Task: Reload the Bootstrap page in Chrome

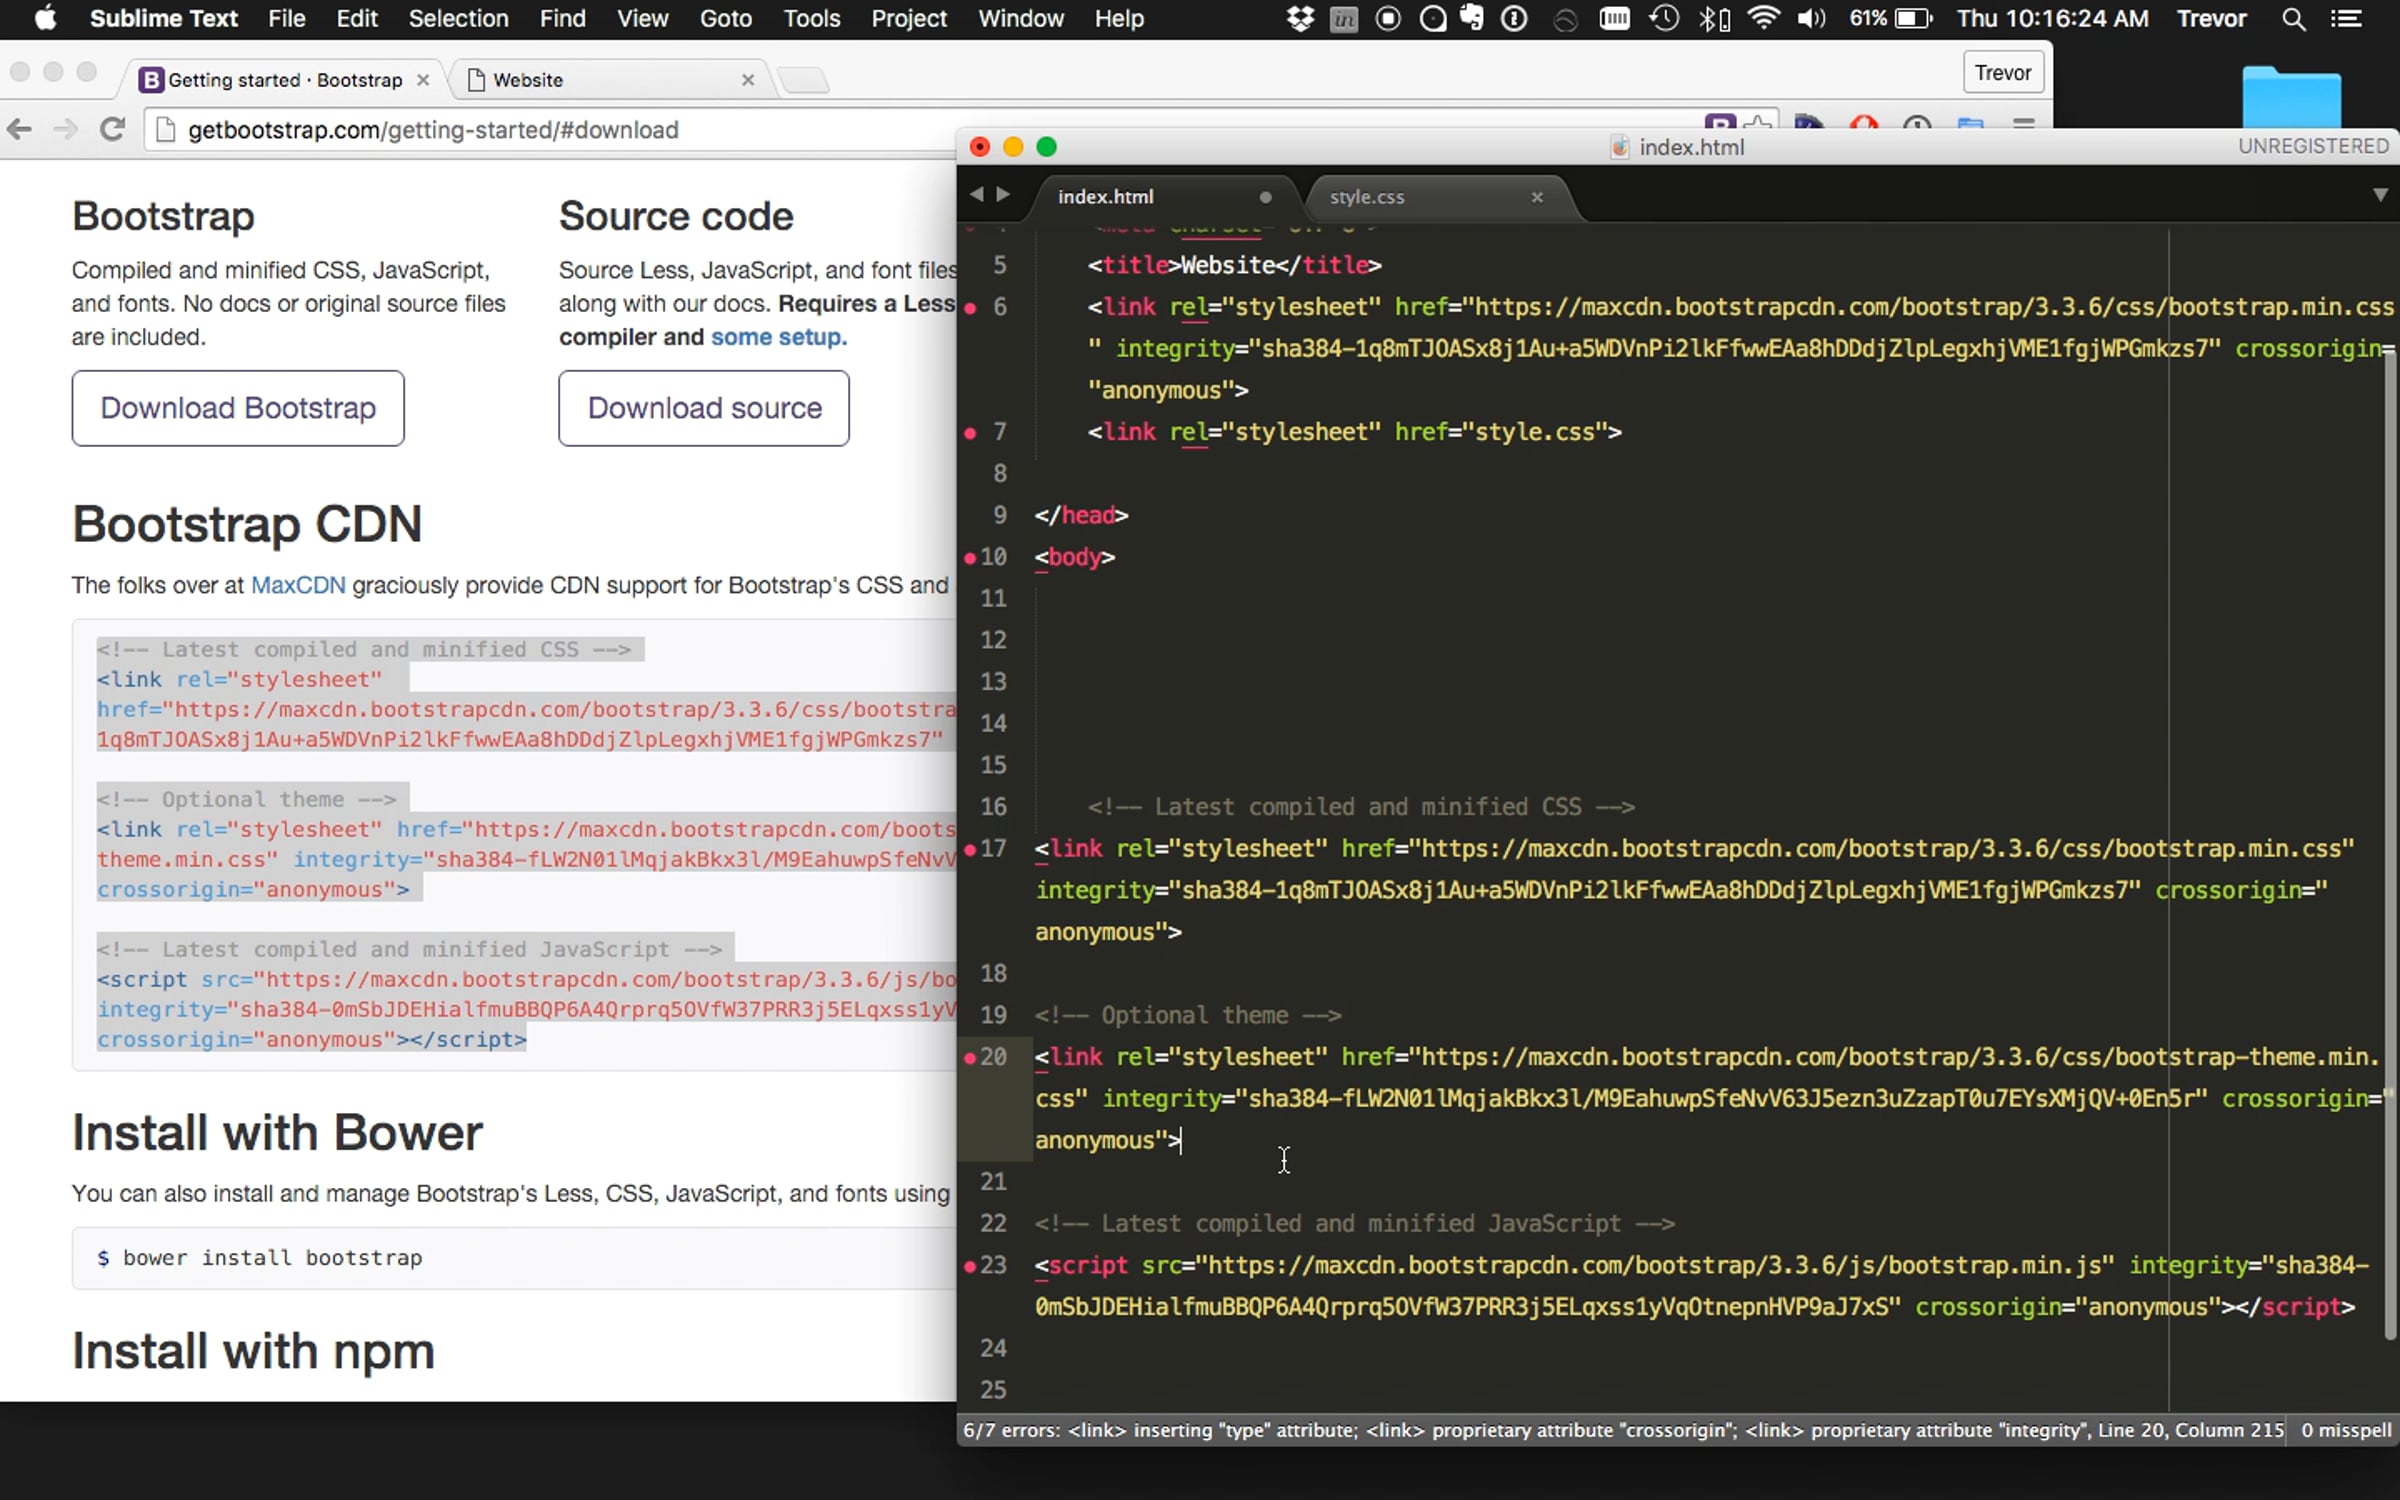Action: coord(112,129)
